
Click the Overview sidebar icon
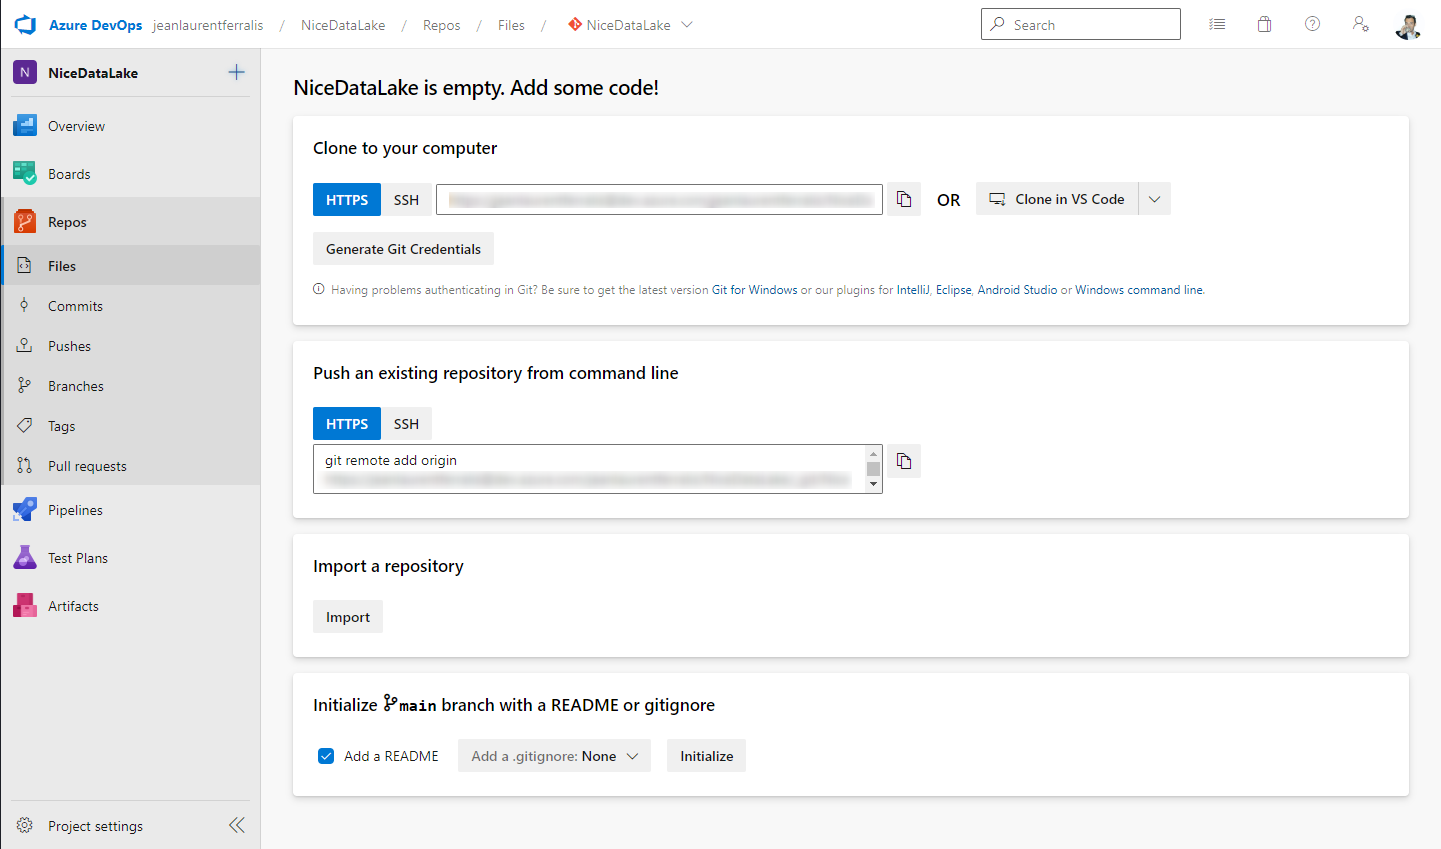(x=25, y=126)
